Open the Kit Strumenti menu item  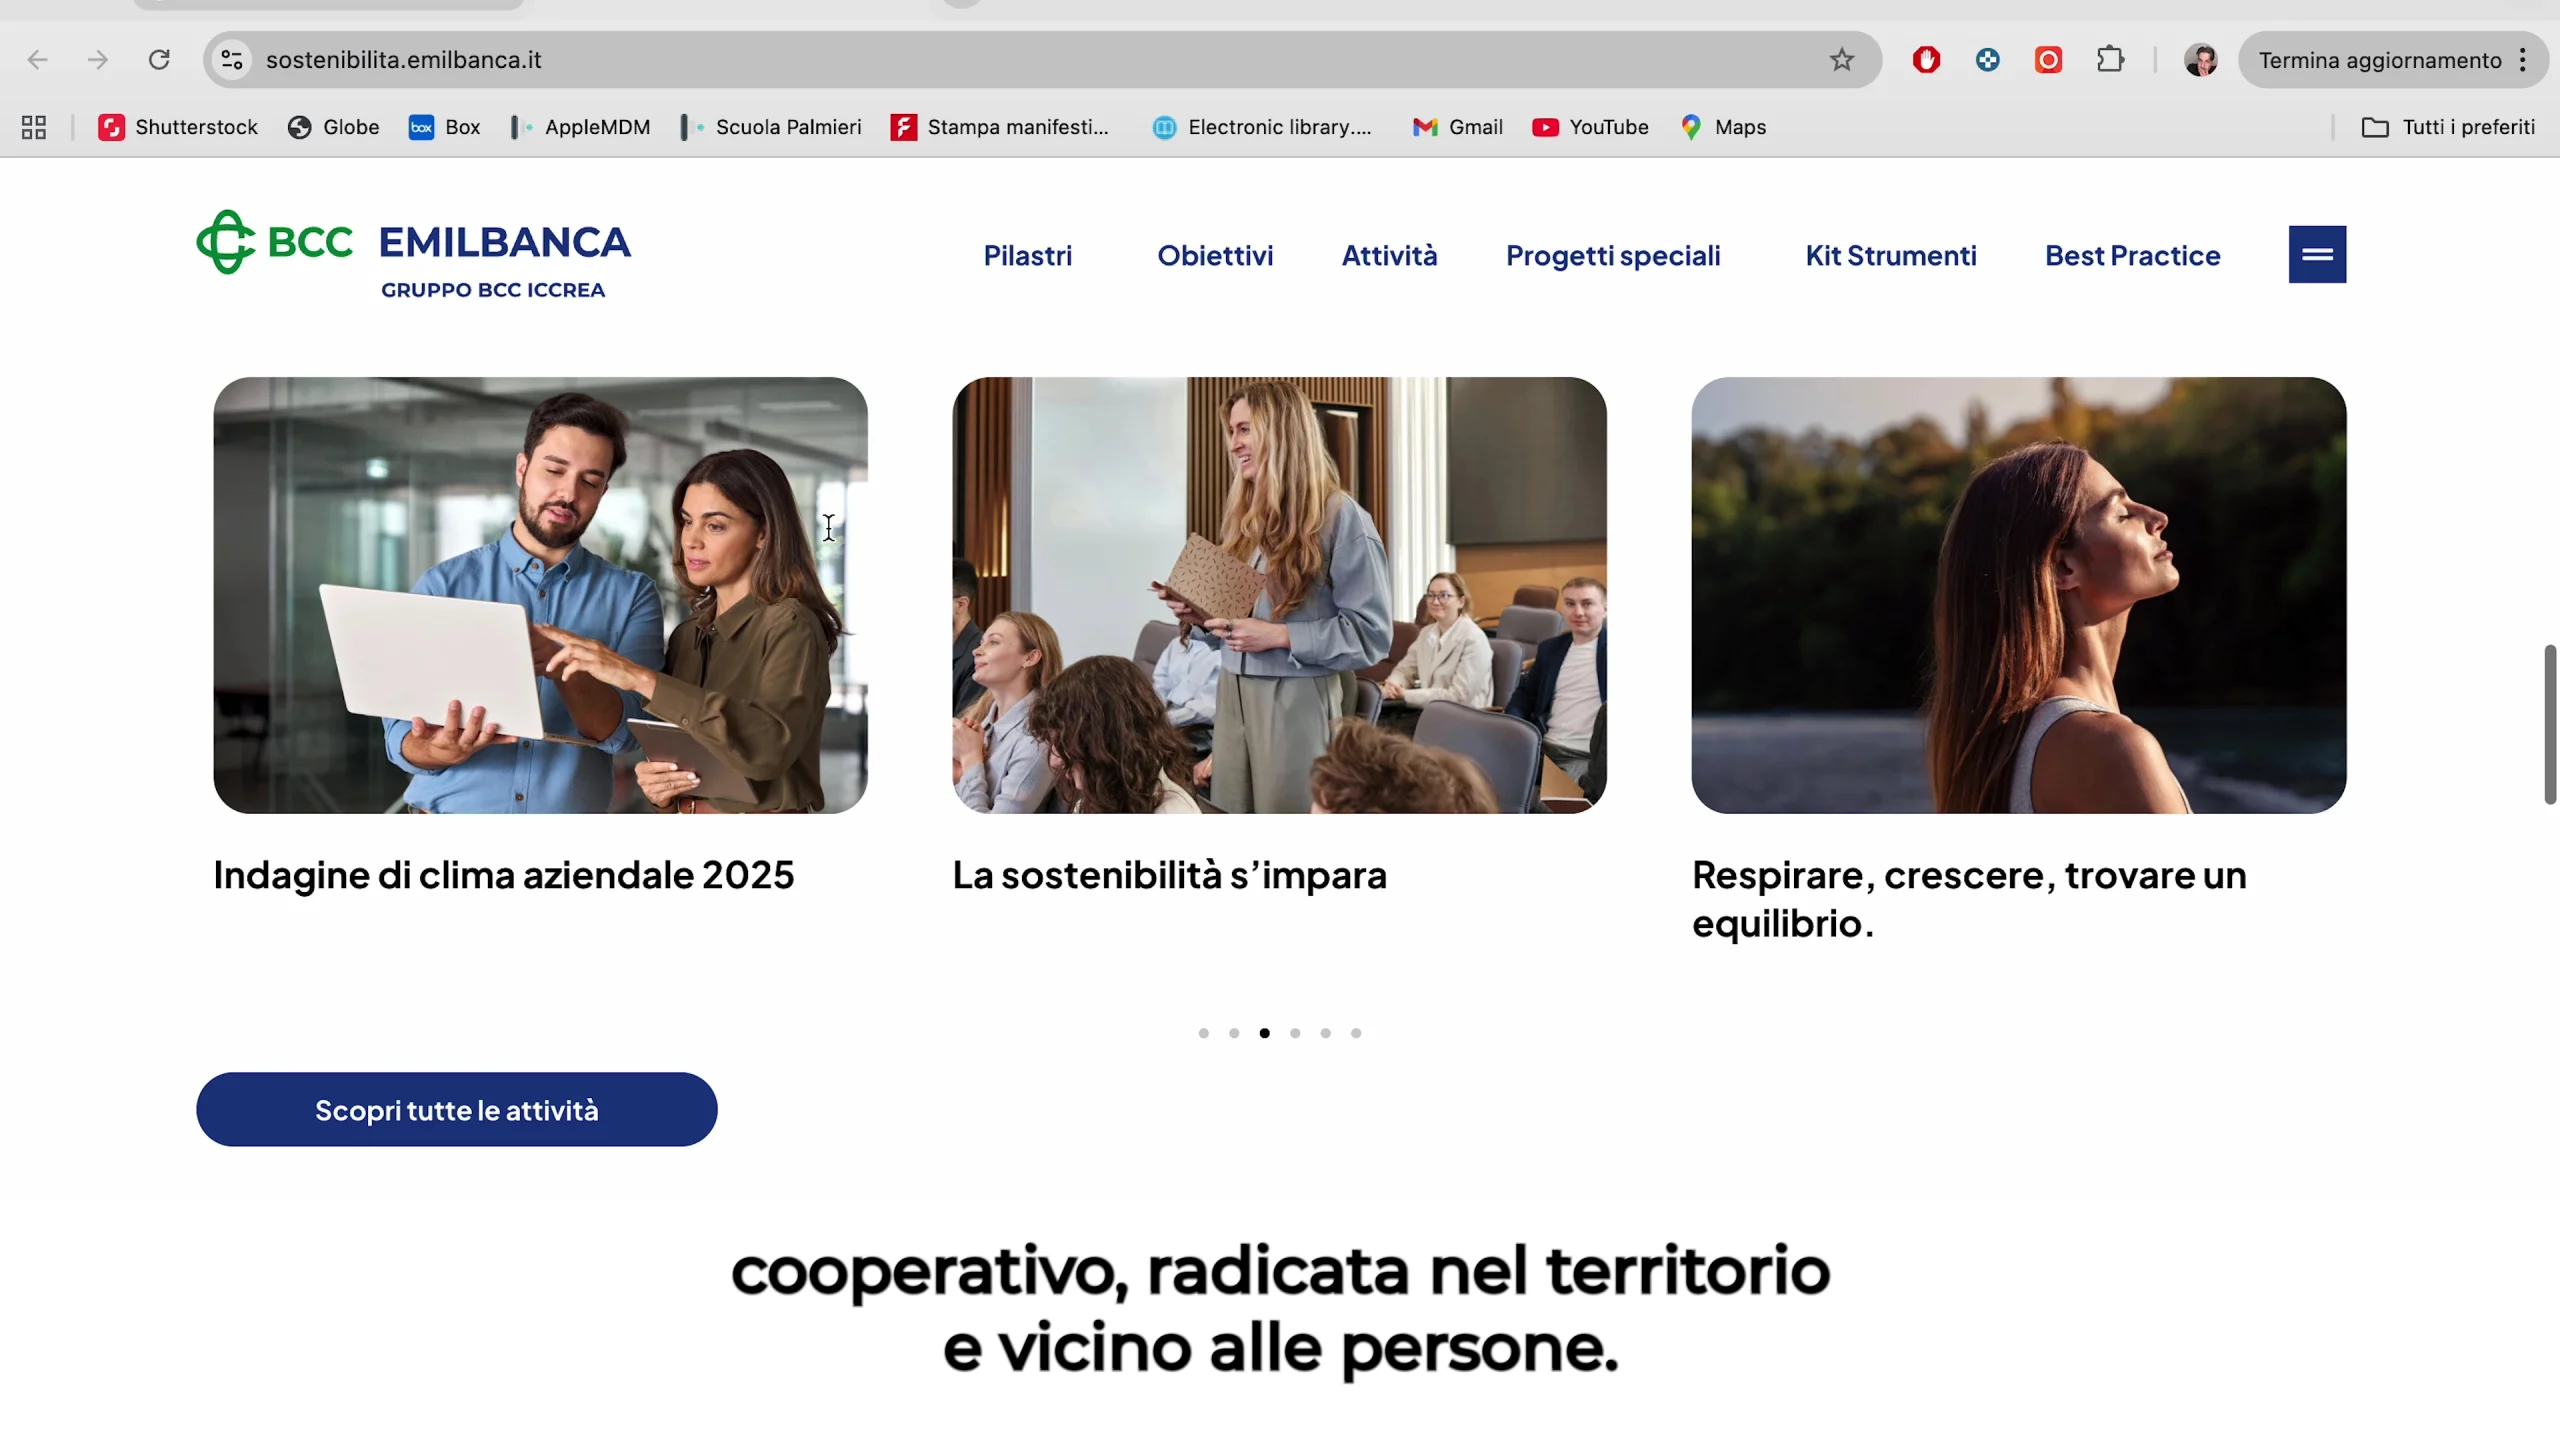point(1890,255)
